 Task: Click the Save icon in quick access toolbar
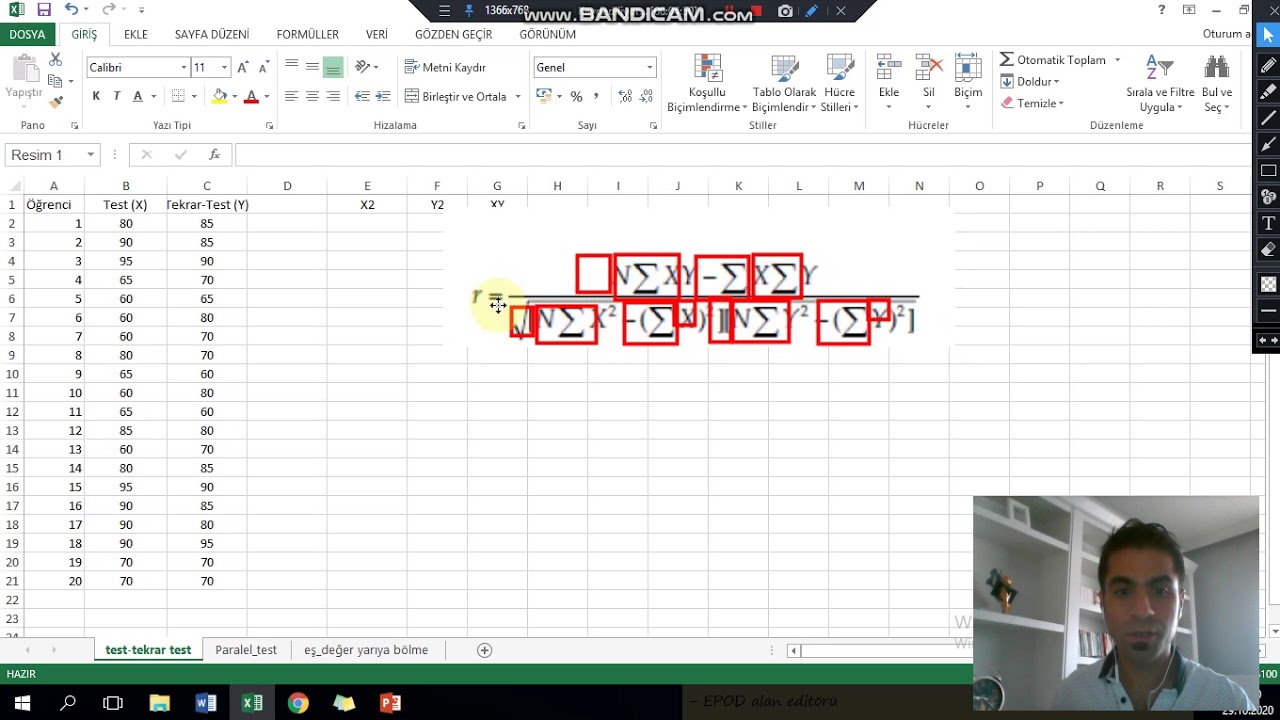tap(43, 10)
